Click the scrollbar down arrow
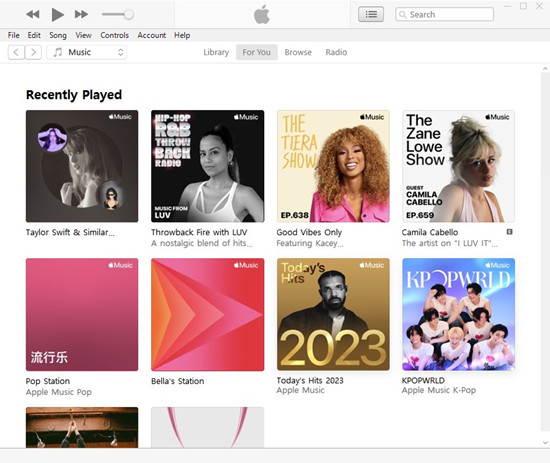The width and height of the screenshot is (550, 463). 545,443
